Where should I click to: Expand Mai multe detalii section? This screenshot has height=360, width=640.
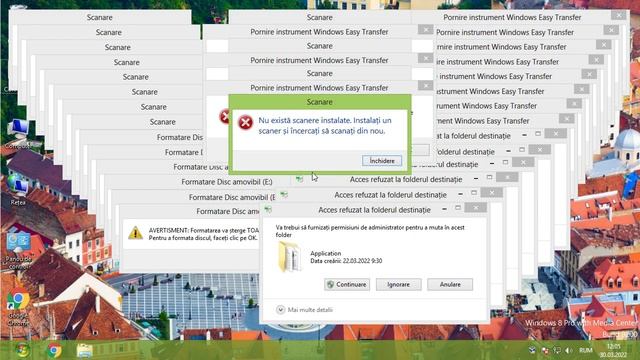click(x=304, y=310)
